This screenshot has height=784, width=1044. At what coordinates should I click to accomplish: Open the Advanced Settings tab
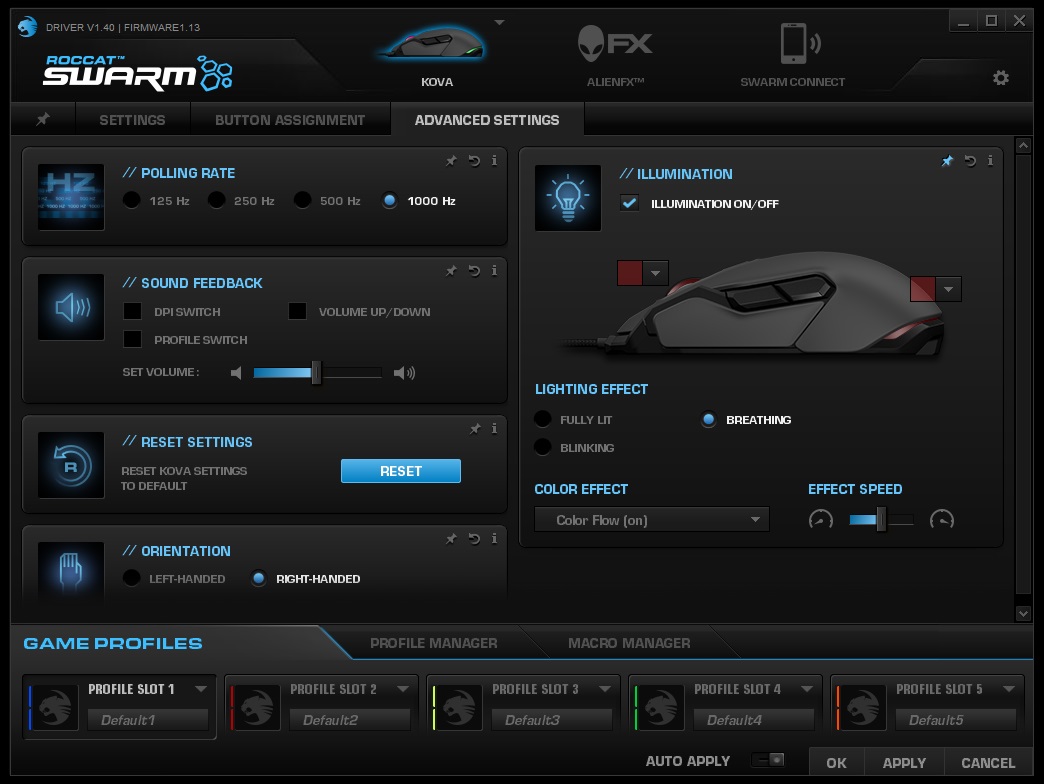[x=487, y=120]
